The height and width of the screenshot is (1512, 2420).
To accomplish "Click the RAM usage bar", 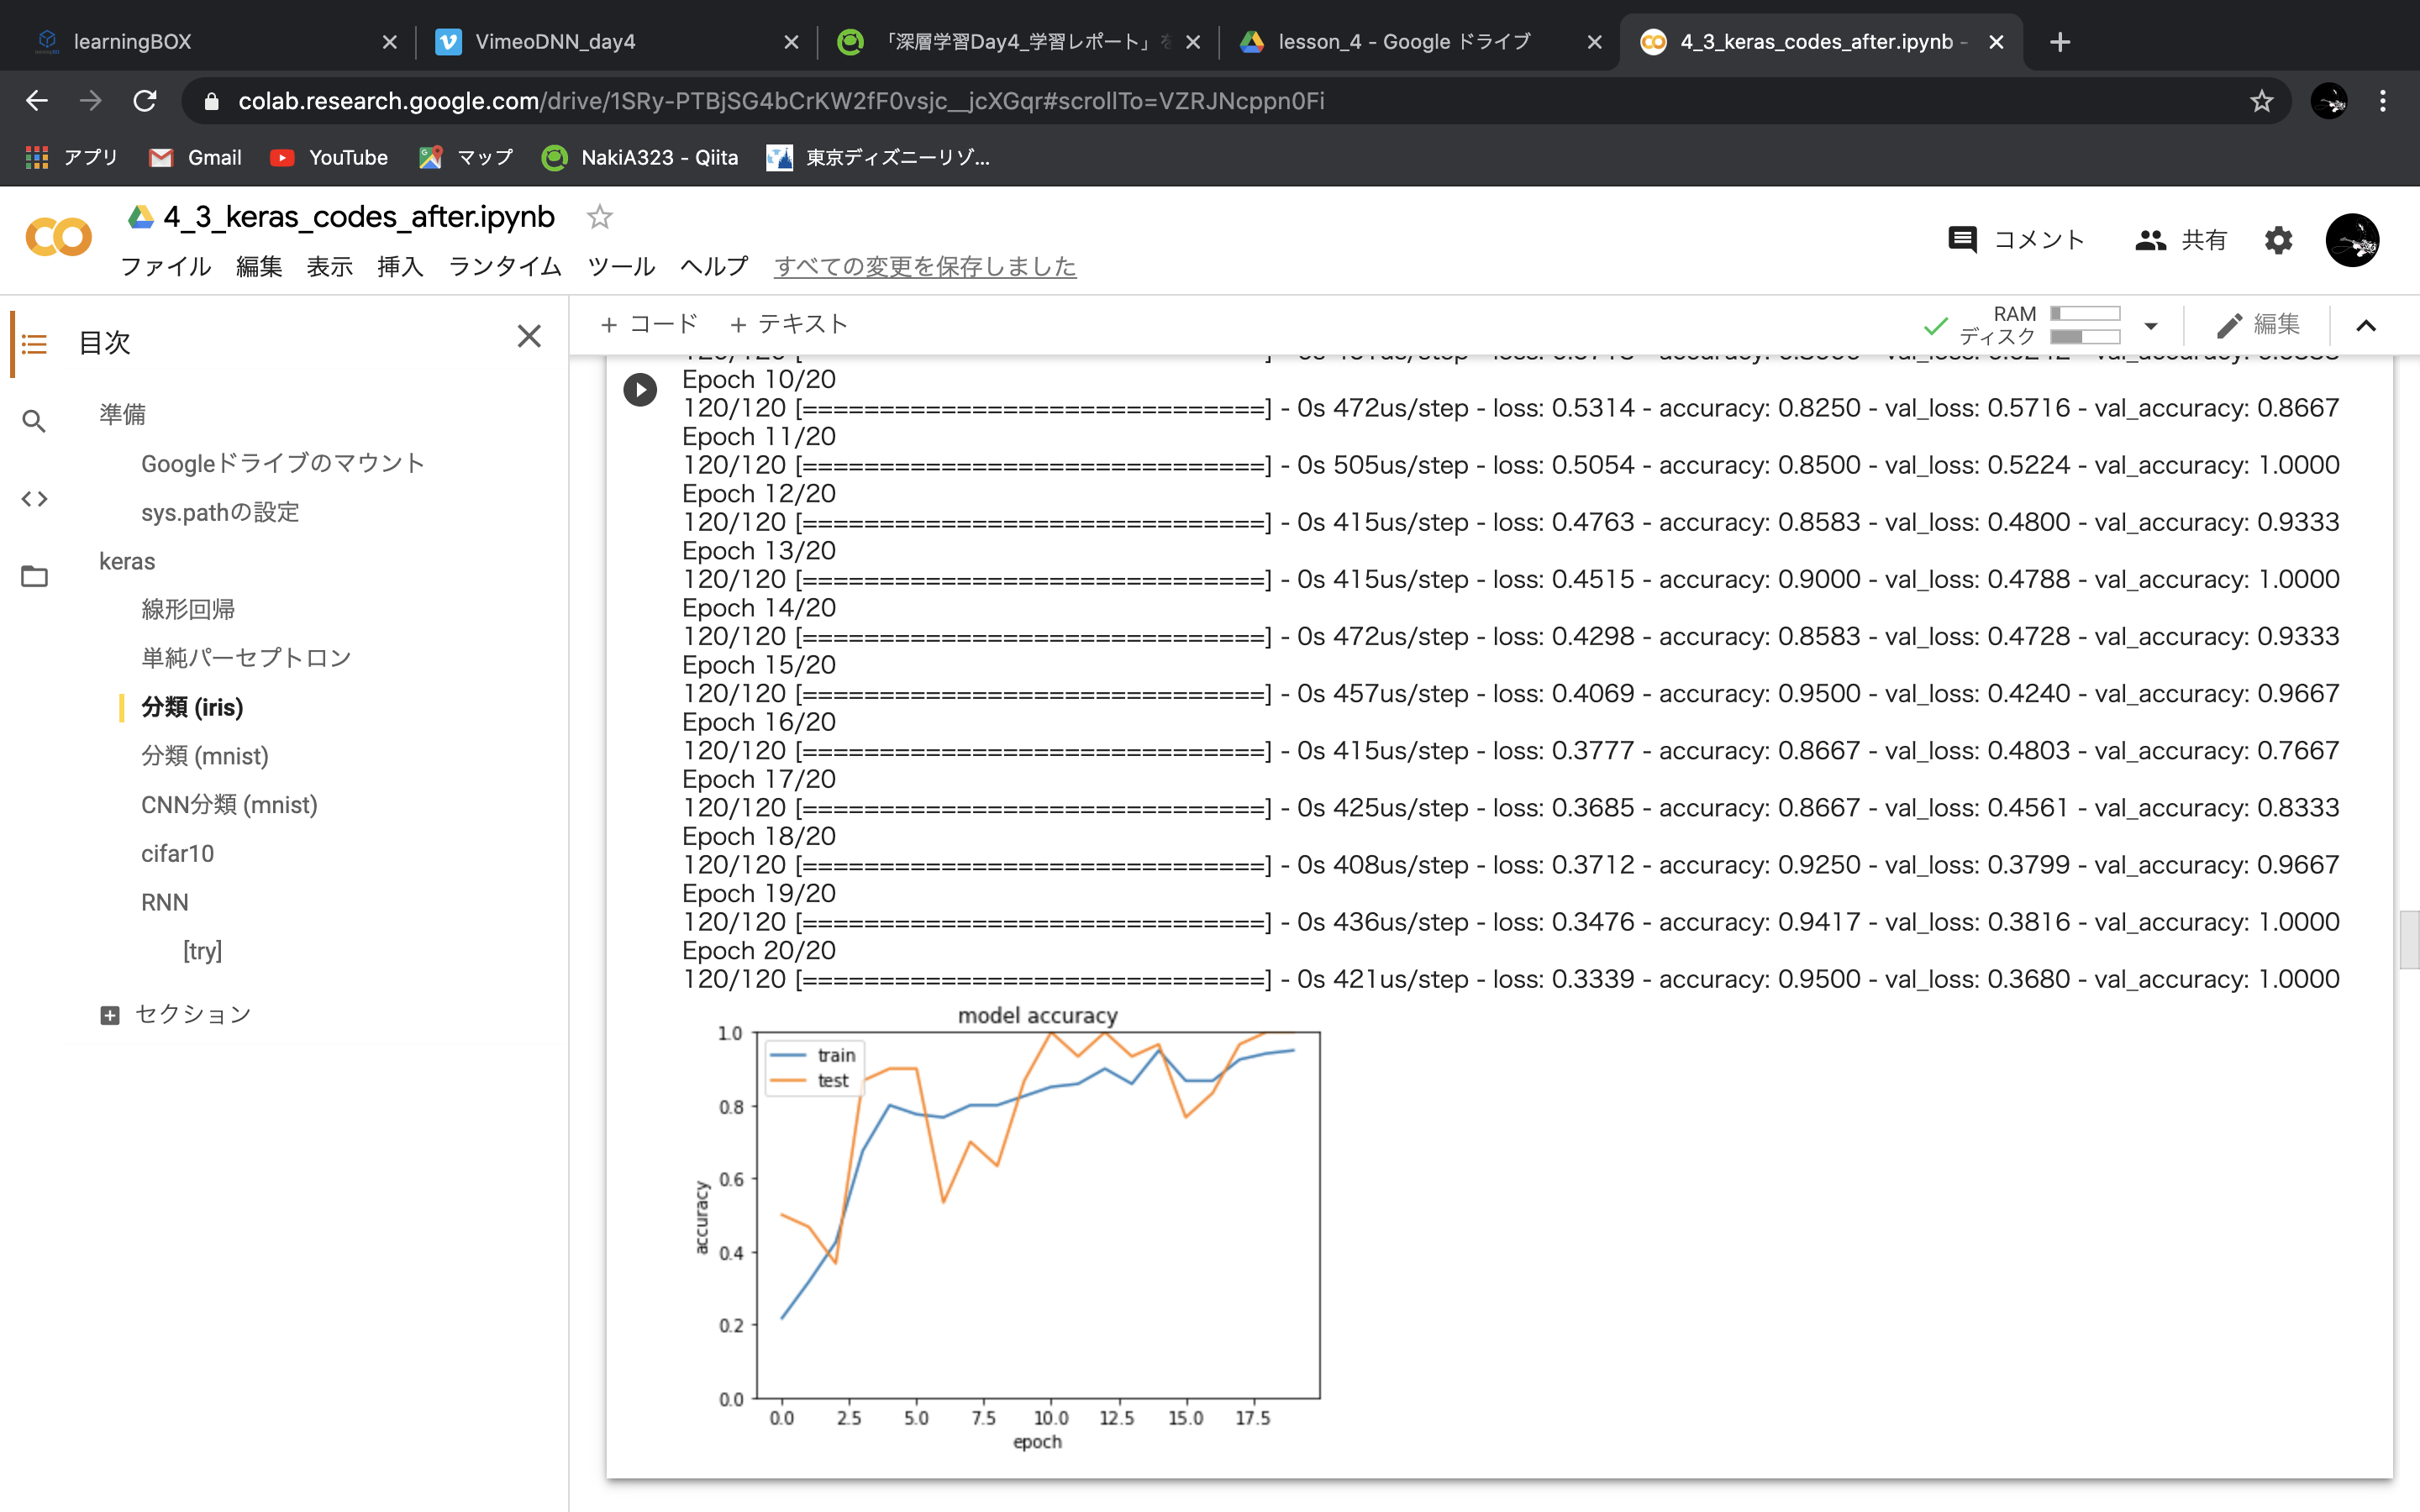I will [2084, 314].
